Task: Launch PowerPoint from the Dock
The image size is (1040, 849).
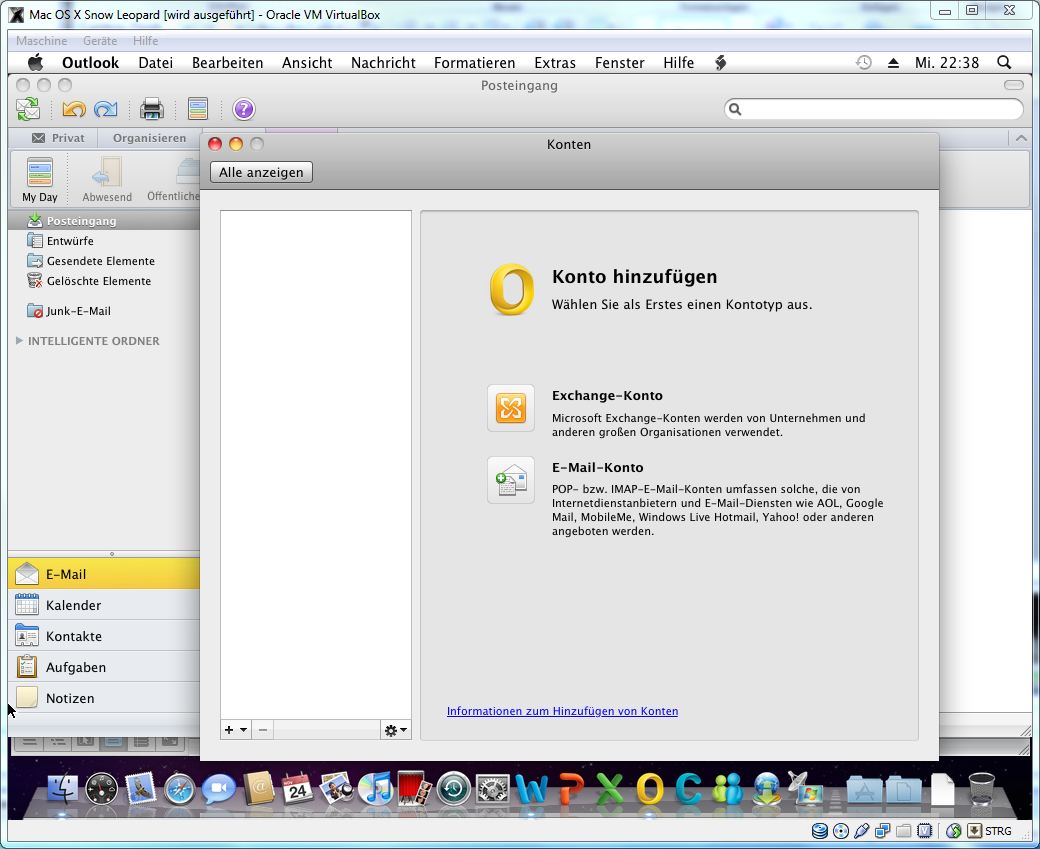Action: tap(571, 789)
